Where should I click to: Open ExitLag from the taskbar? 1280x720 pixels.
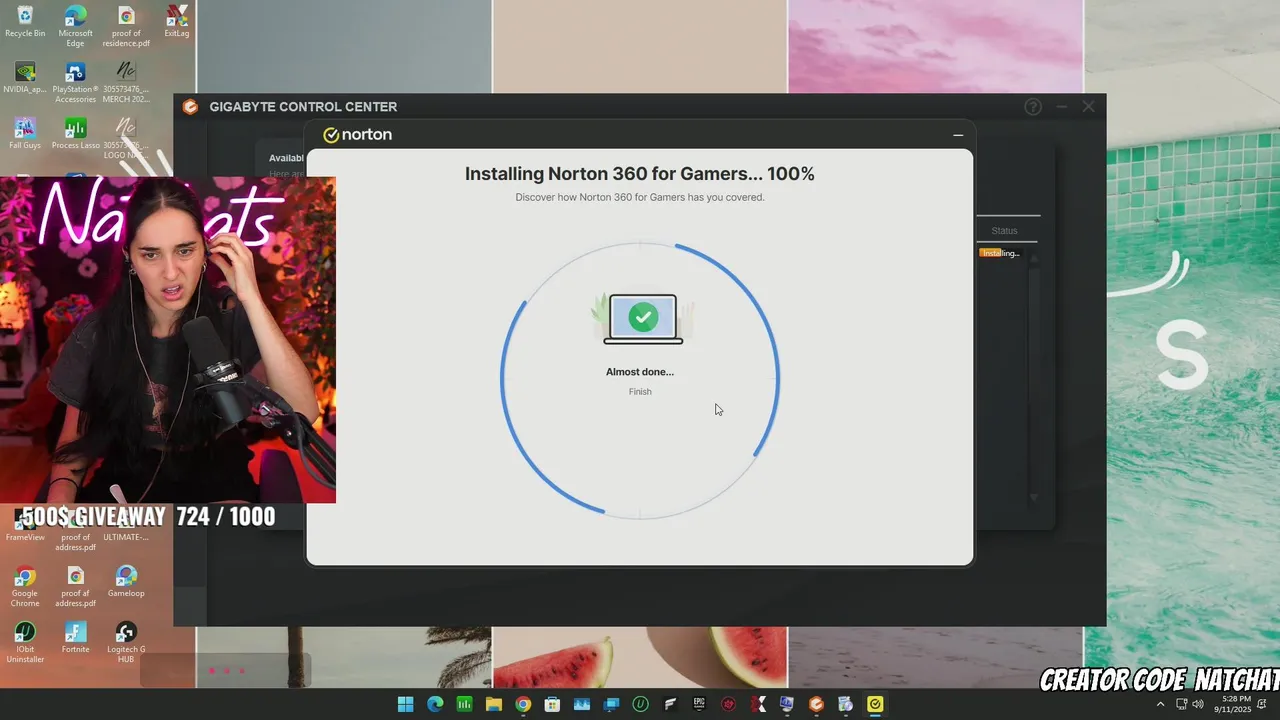758,704
